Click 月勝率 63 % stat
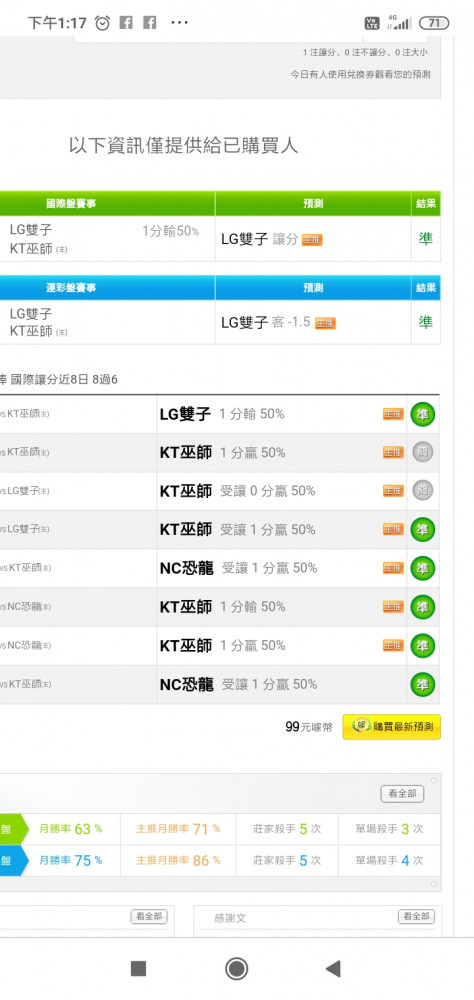Viewport: 474px width, 1000px height. coord(70,829)
